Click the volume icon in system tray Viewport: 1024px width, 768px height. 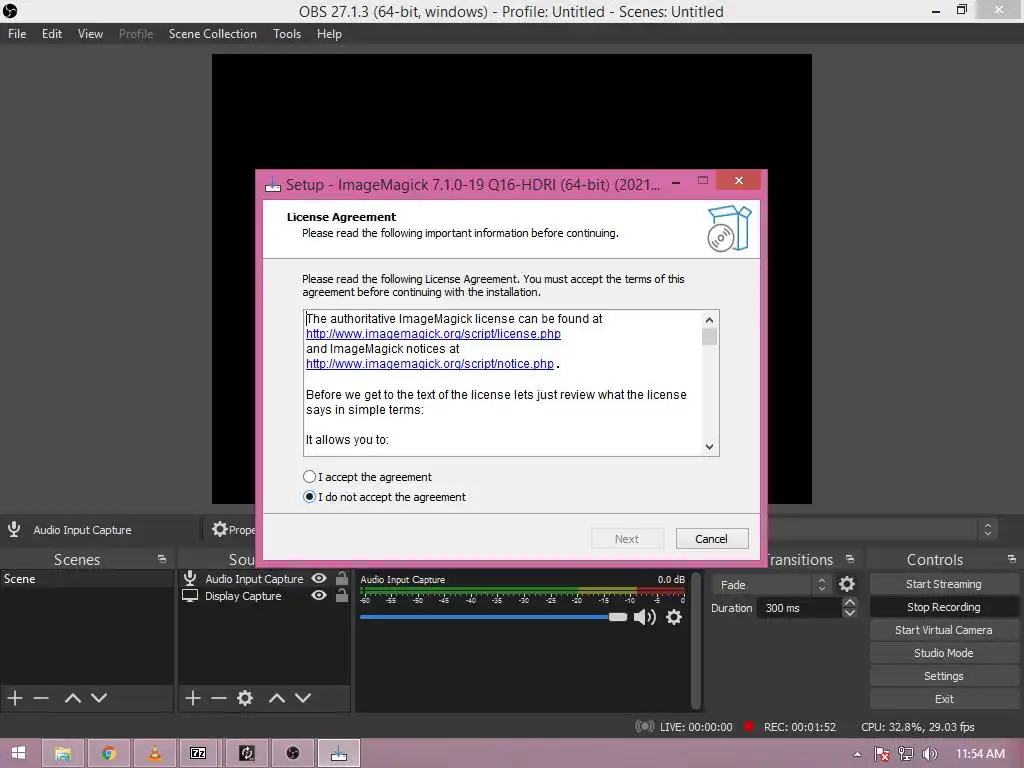(930, 754)
